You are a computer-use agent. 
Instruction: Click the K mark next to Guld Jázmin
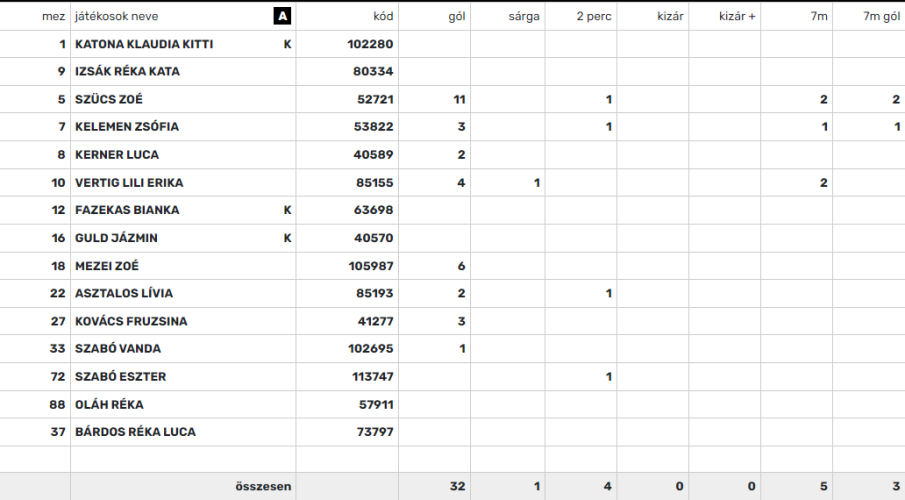tap(287, 238)
